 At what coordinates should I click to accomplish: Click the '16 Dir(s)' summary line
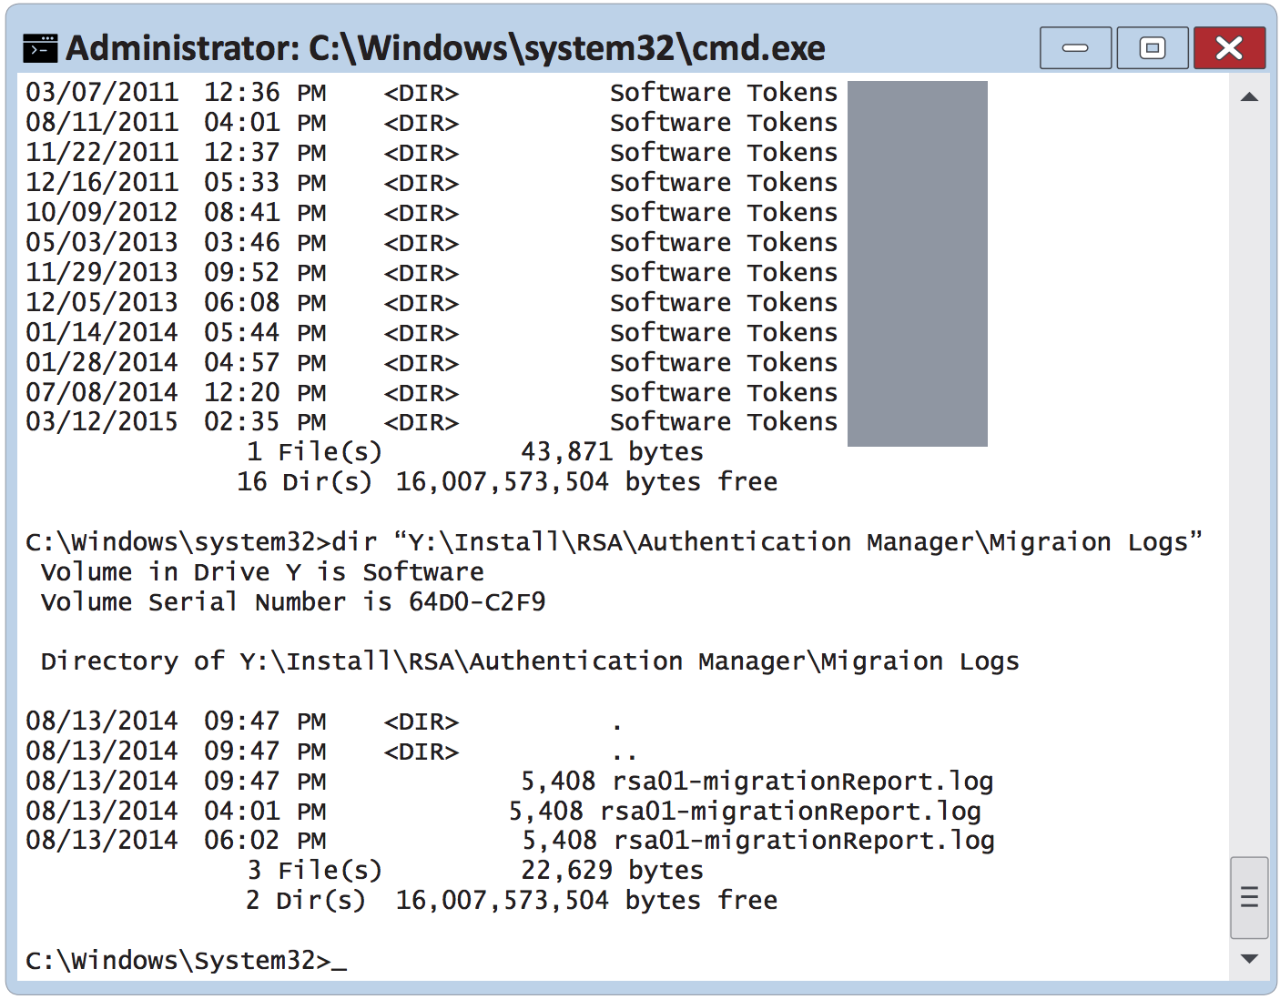[507, 482]
